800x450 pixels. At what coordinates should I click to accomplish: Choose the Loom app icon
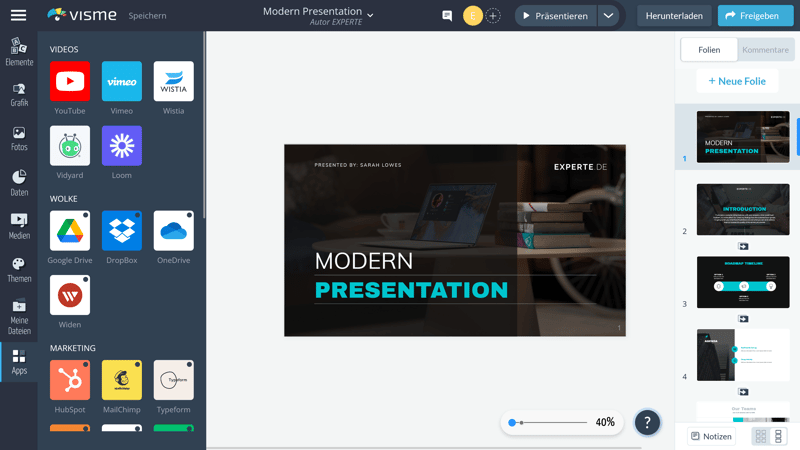pyautogui.click(x=122, y=146)
